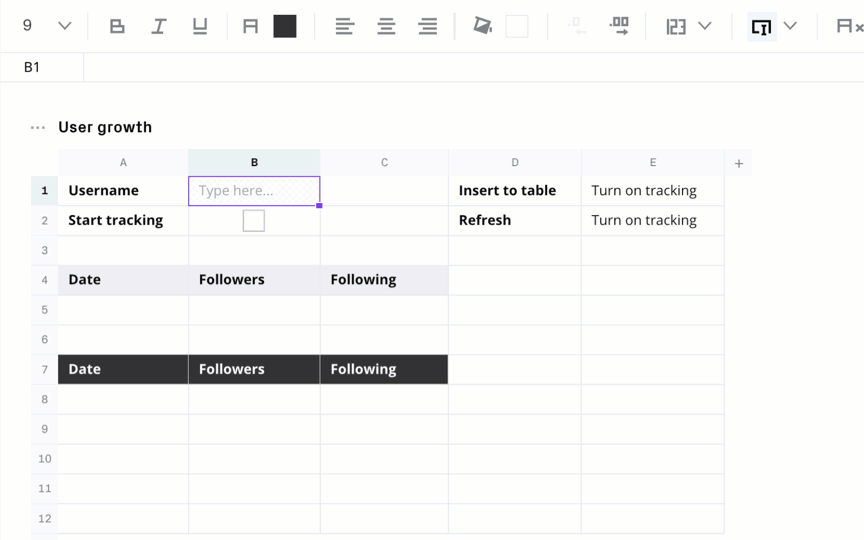Image resolution: width=864 pixels, height=540 pixels.
Task: Expand the number format dropdown arrow
Action: pyautogui.click(x=705, y=25)
